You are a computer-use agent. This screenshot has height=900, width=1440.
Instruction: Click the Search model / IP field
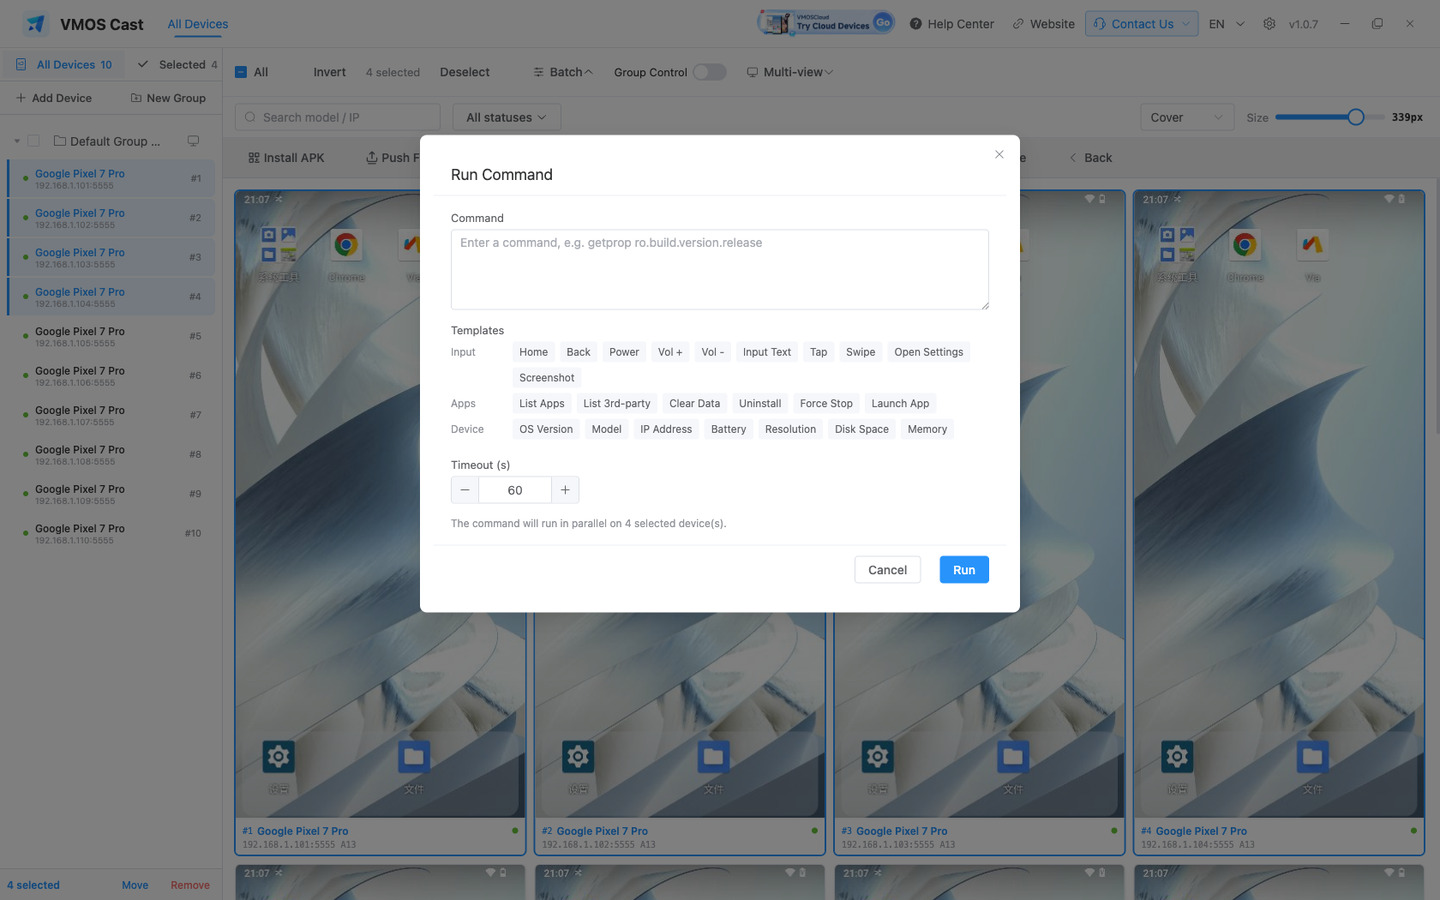[x=338, y=117]
